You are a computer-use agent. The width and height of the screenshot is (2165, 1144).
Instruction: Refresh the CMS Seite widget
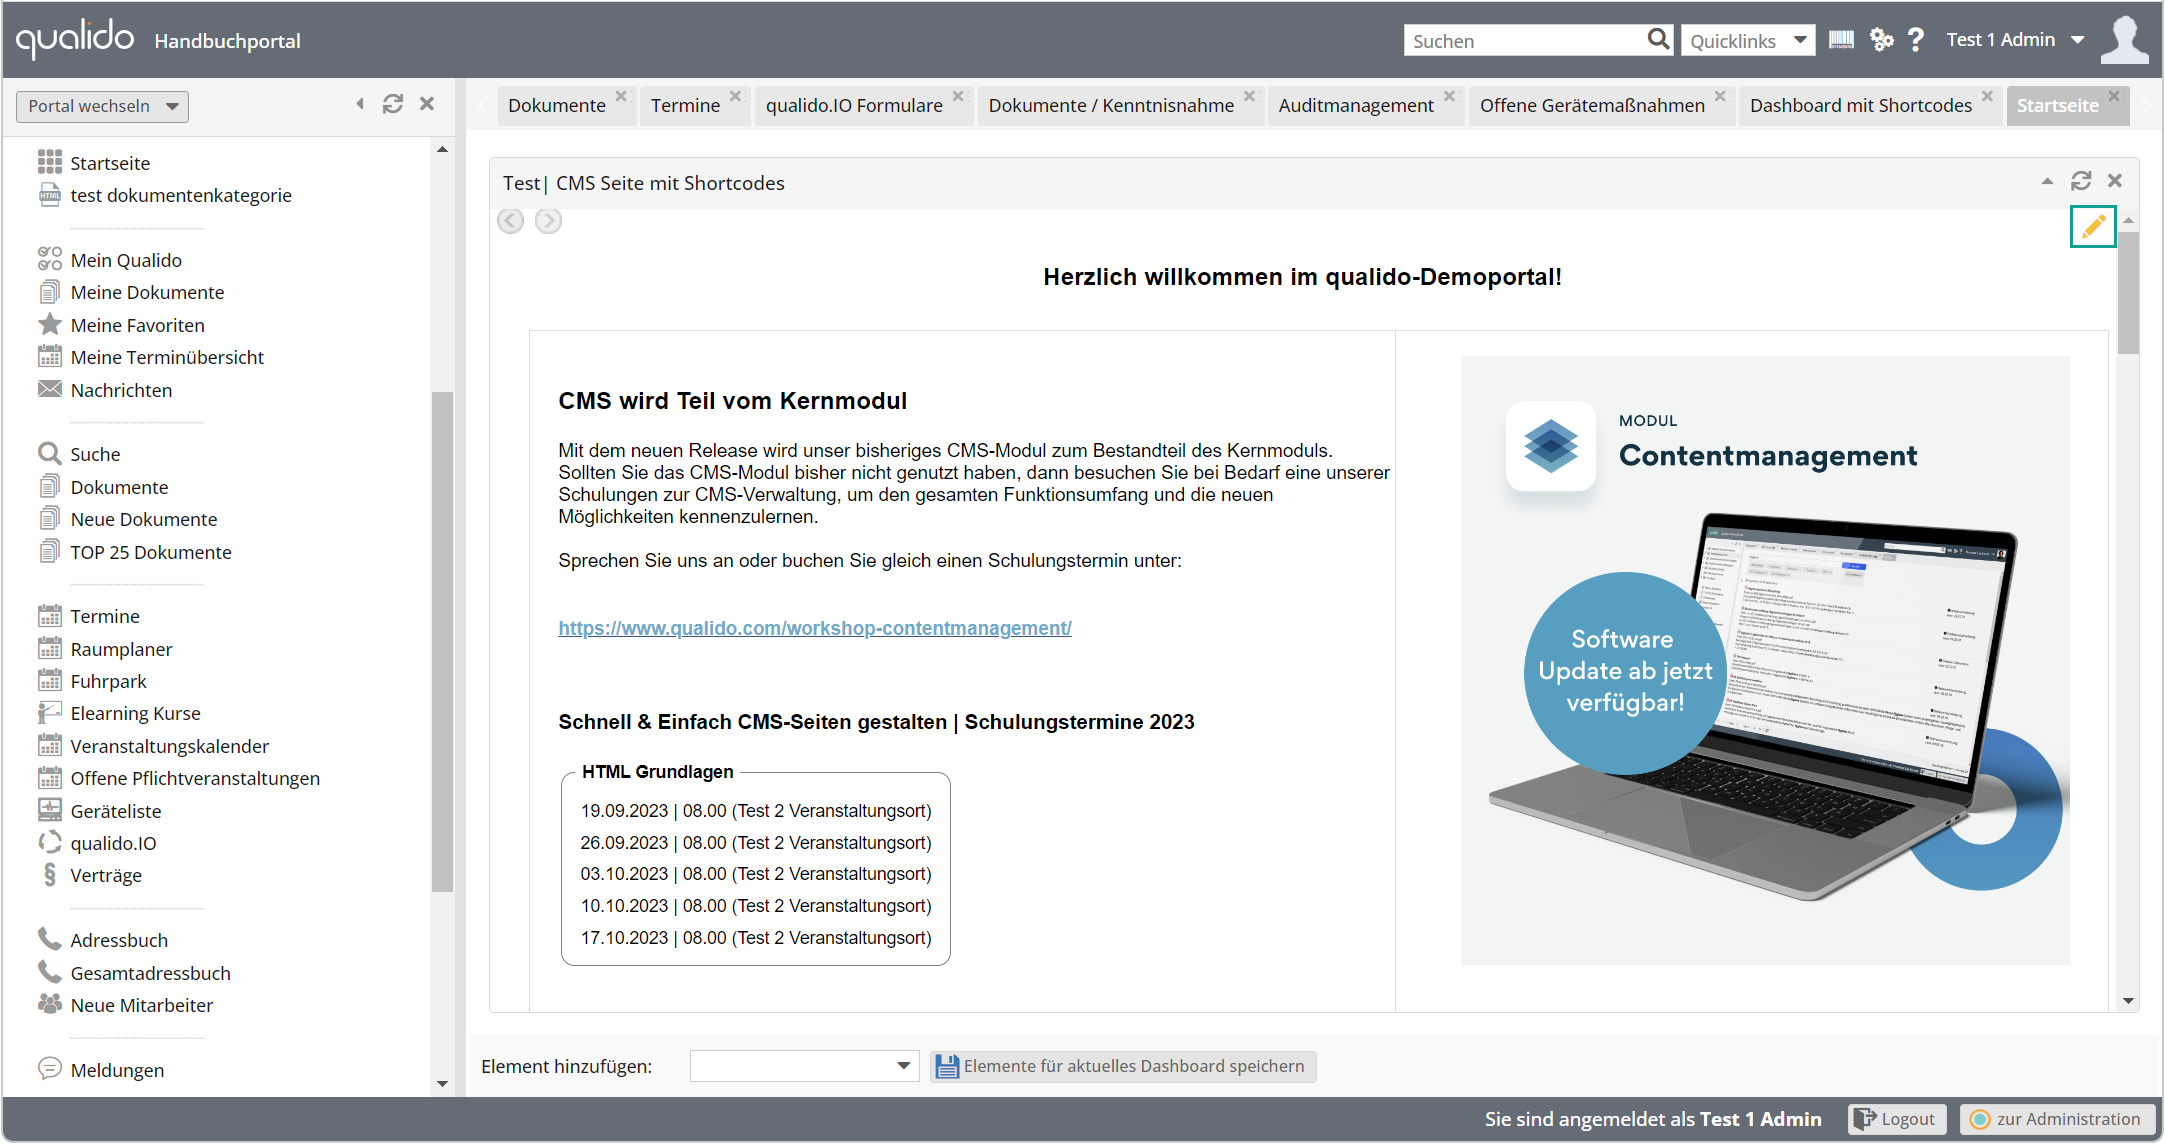(x=2081, y=181)
